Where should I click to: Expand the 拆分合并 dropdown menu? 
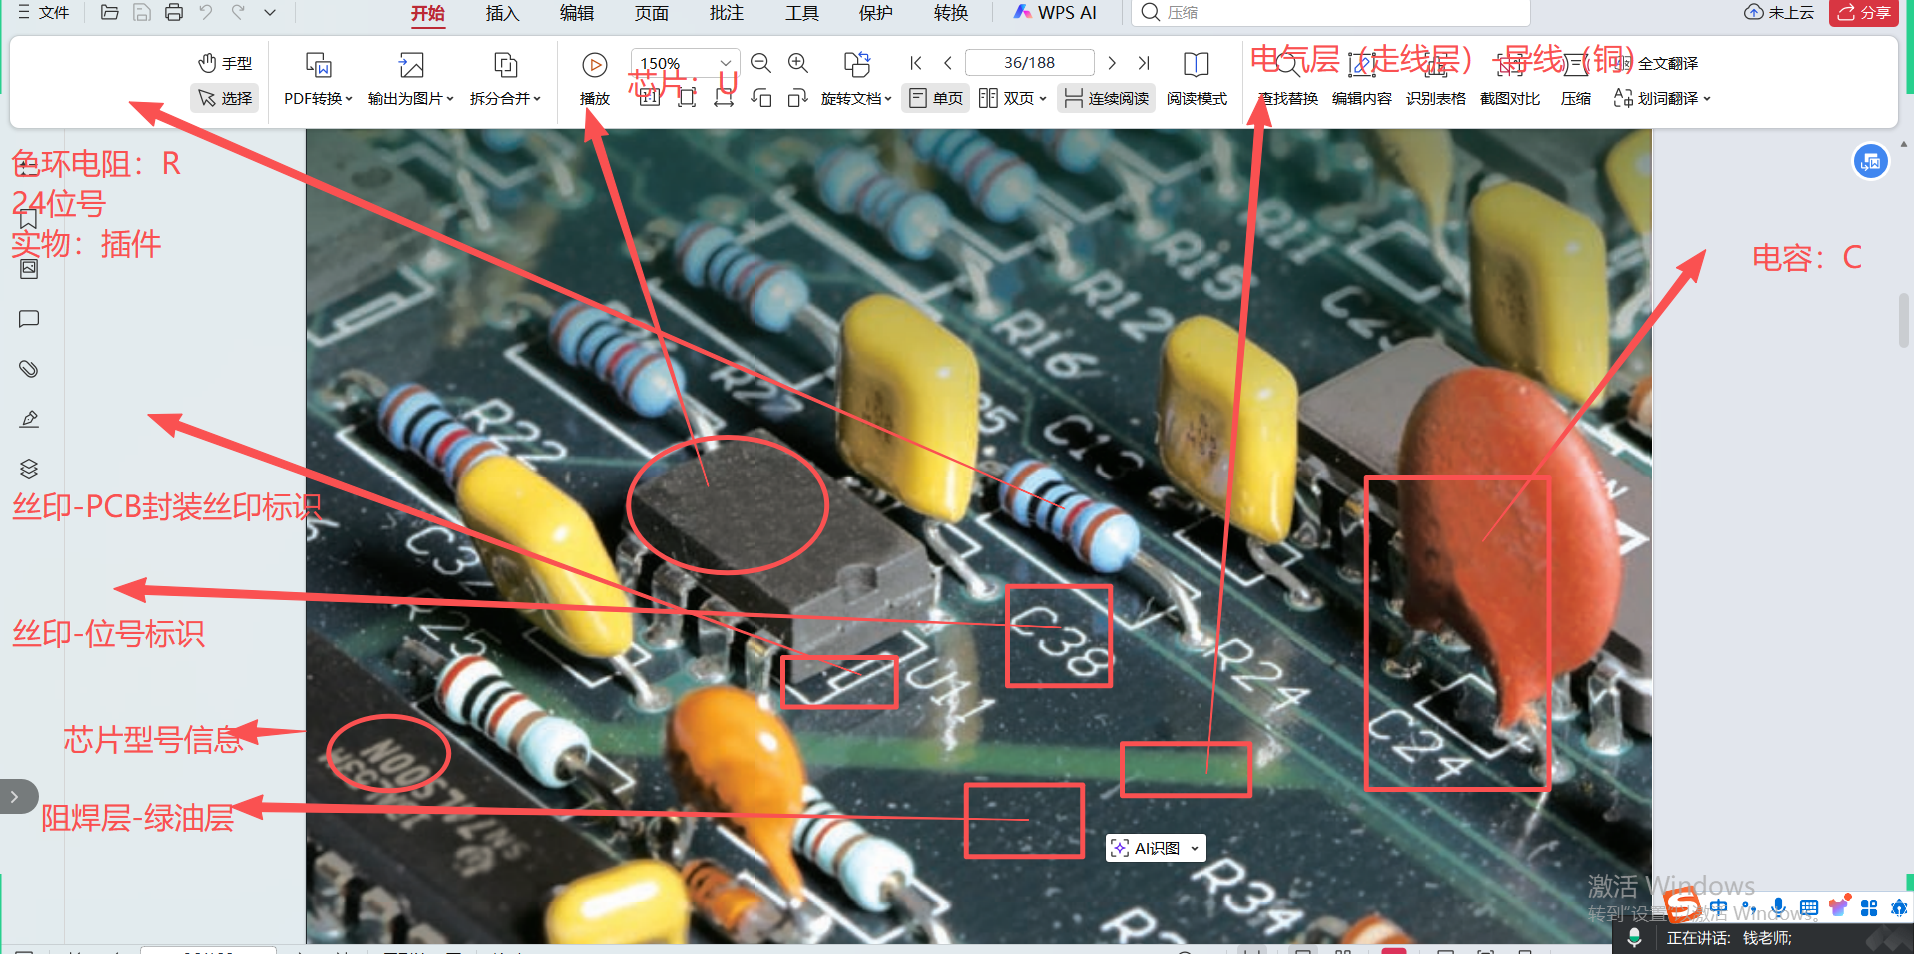[505, 98]
